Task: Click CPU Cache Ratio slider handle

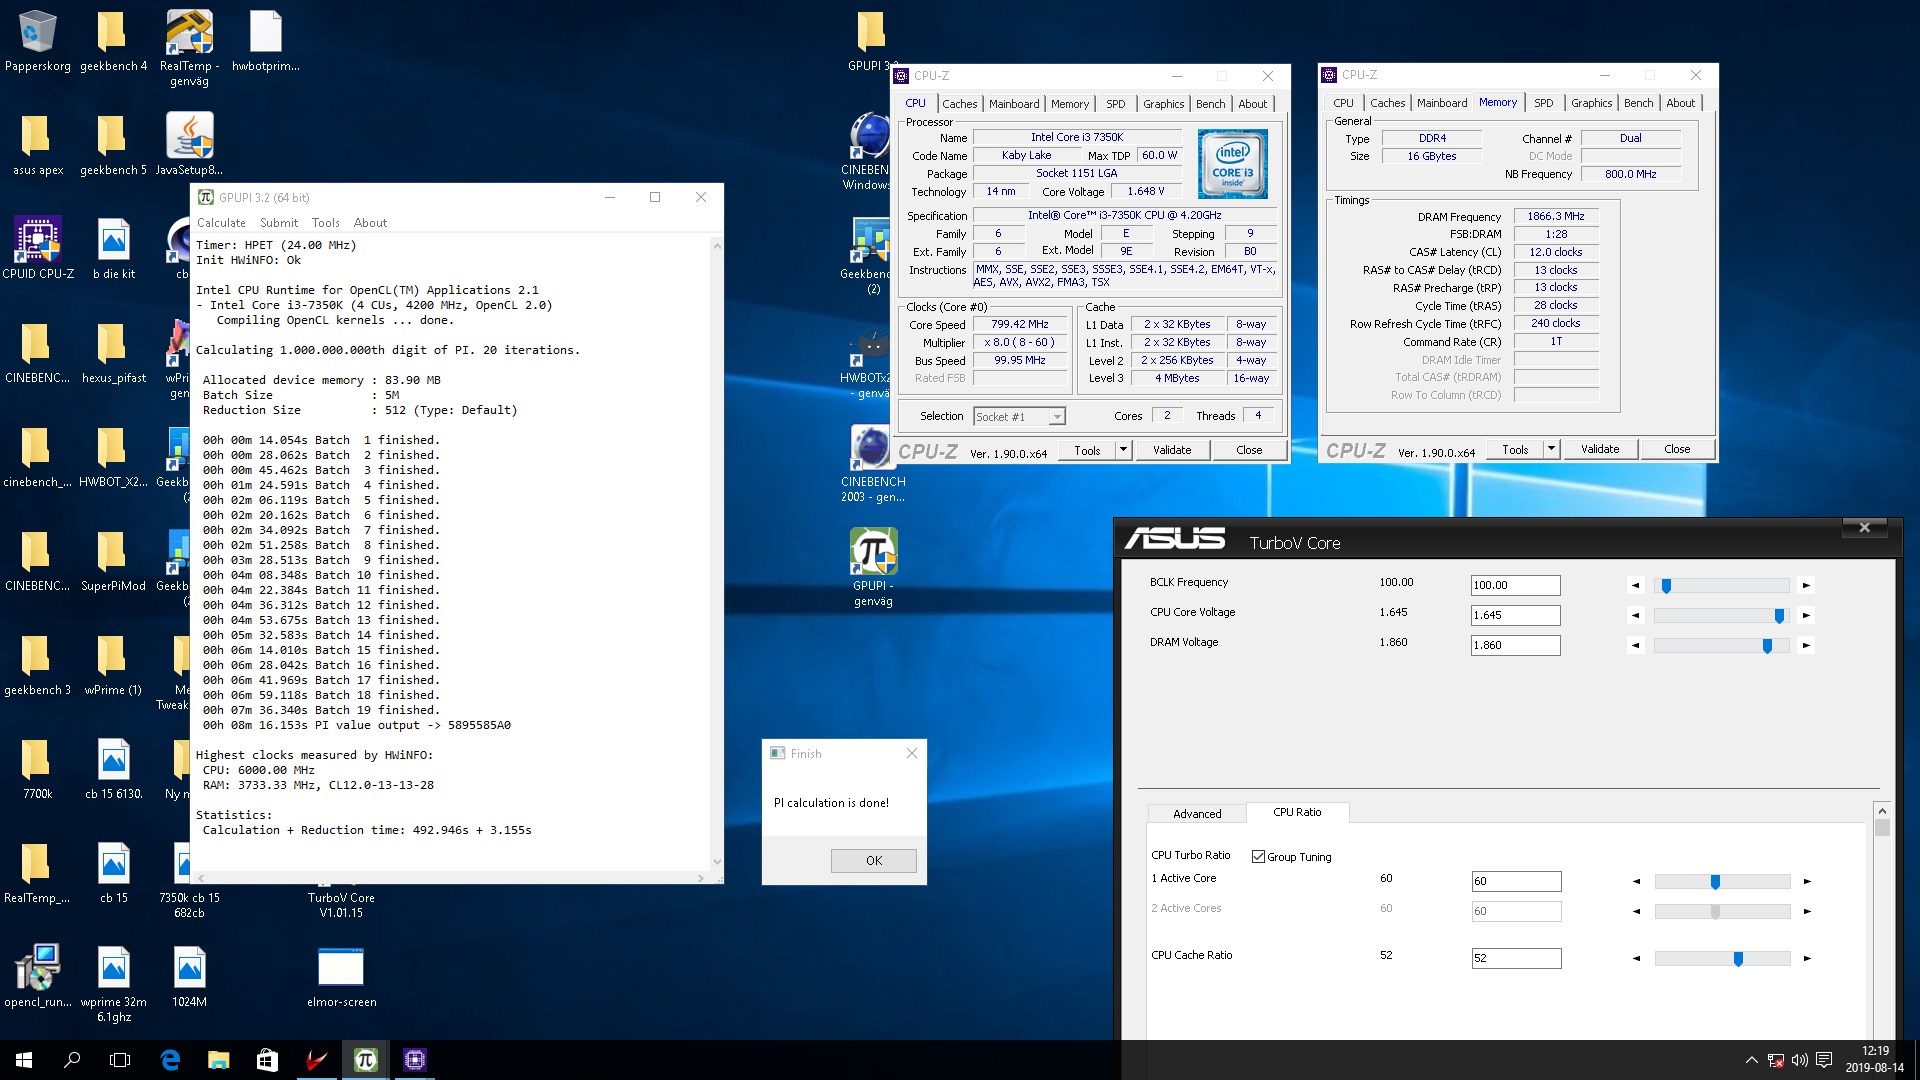Action: tap(1738, 959)
